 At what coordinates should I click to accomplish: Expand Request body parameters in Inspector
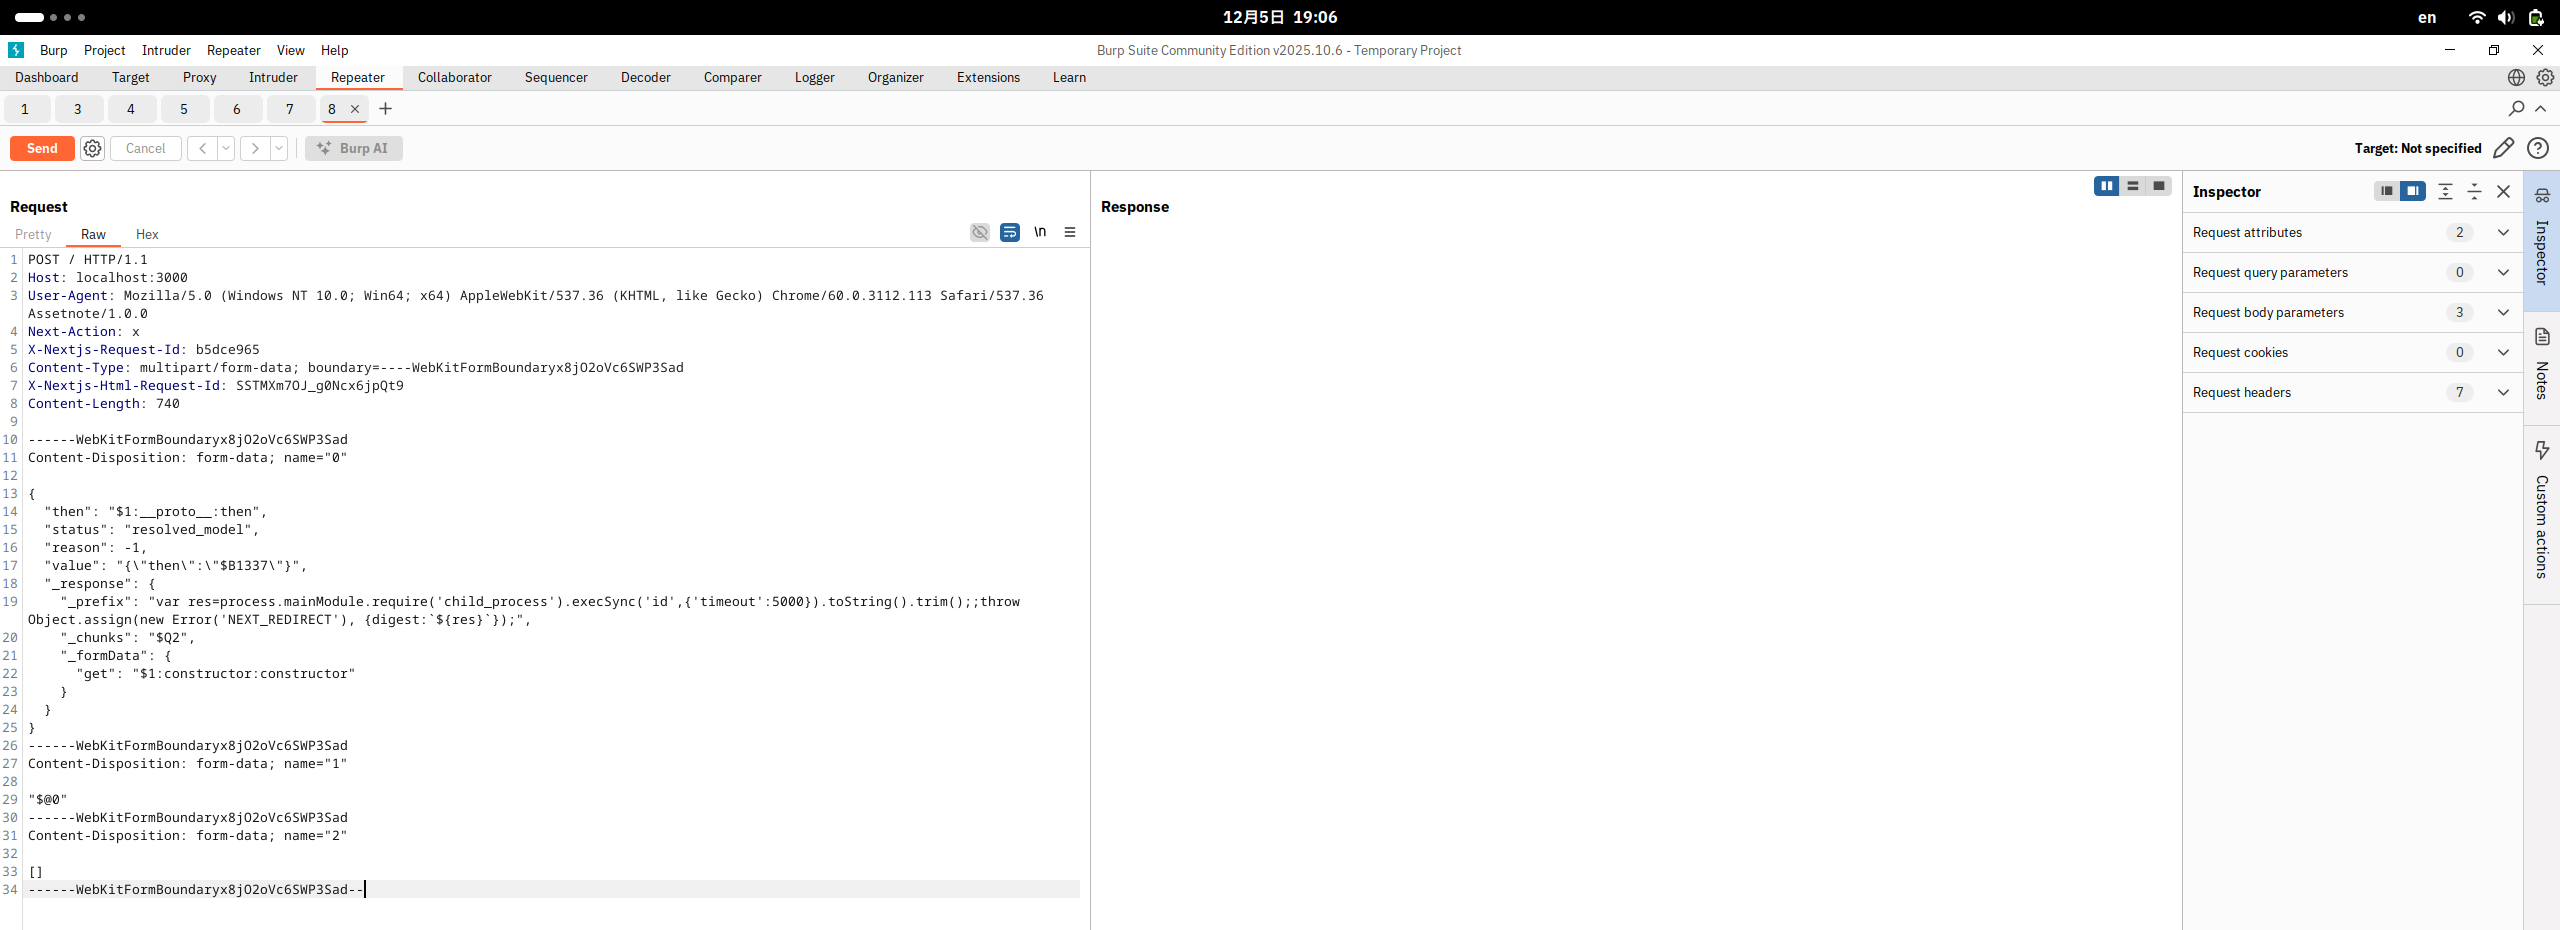[2504, 312]
